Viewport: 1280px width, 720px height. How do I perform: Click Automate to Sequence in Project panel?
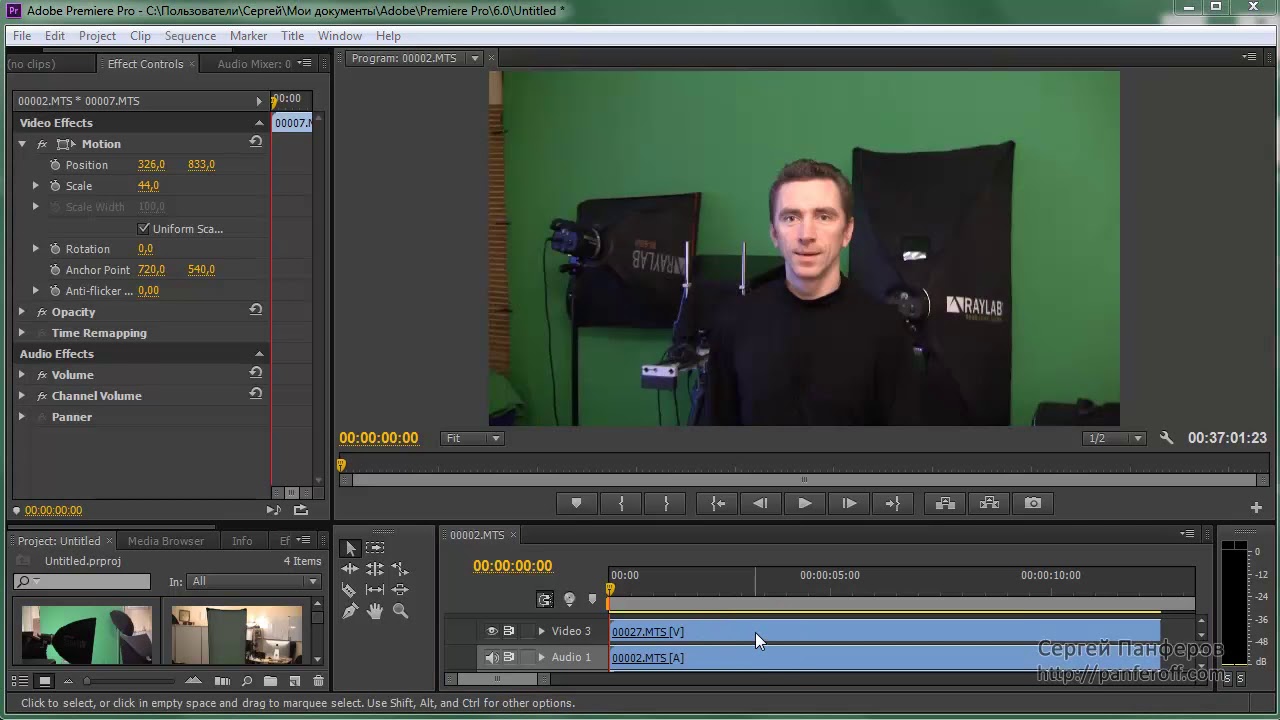coord(222,681)
